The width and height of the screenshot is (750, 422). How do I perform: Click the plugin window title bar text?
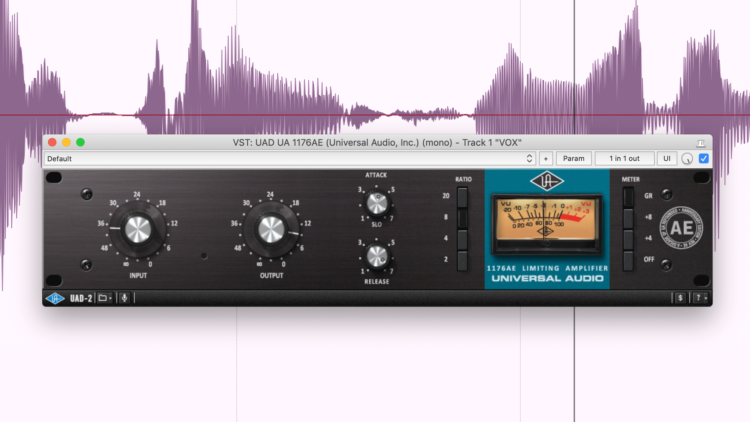(377, 143)
